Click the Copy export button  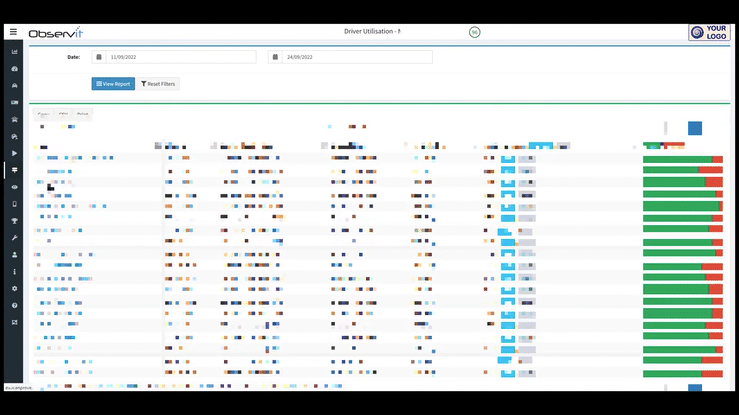click(x=43, y=114)
